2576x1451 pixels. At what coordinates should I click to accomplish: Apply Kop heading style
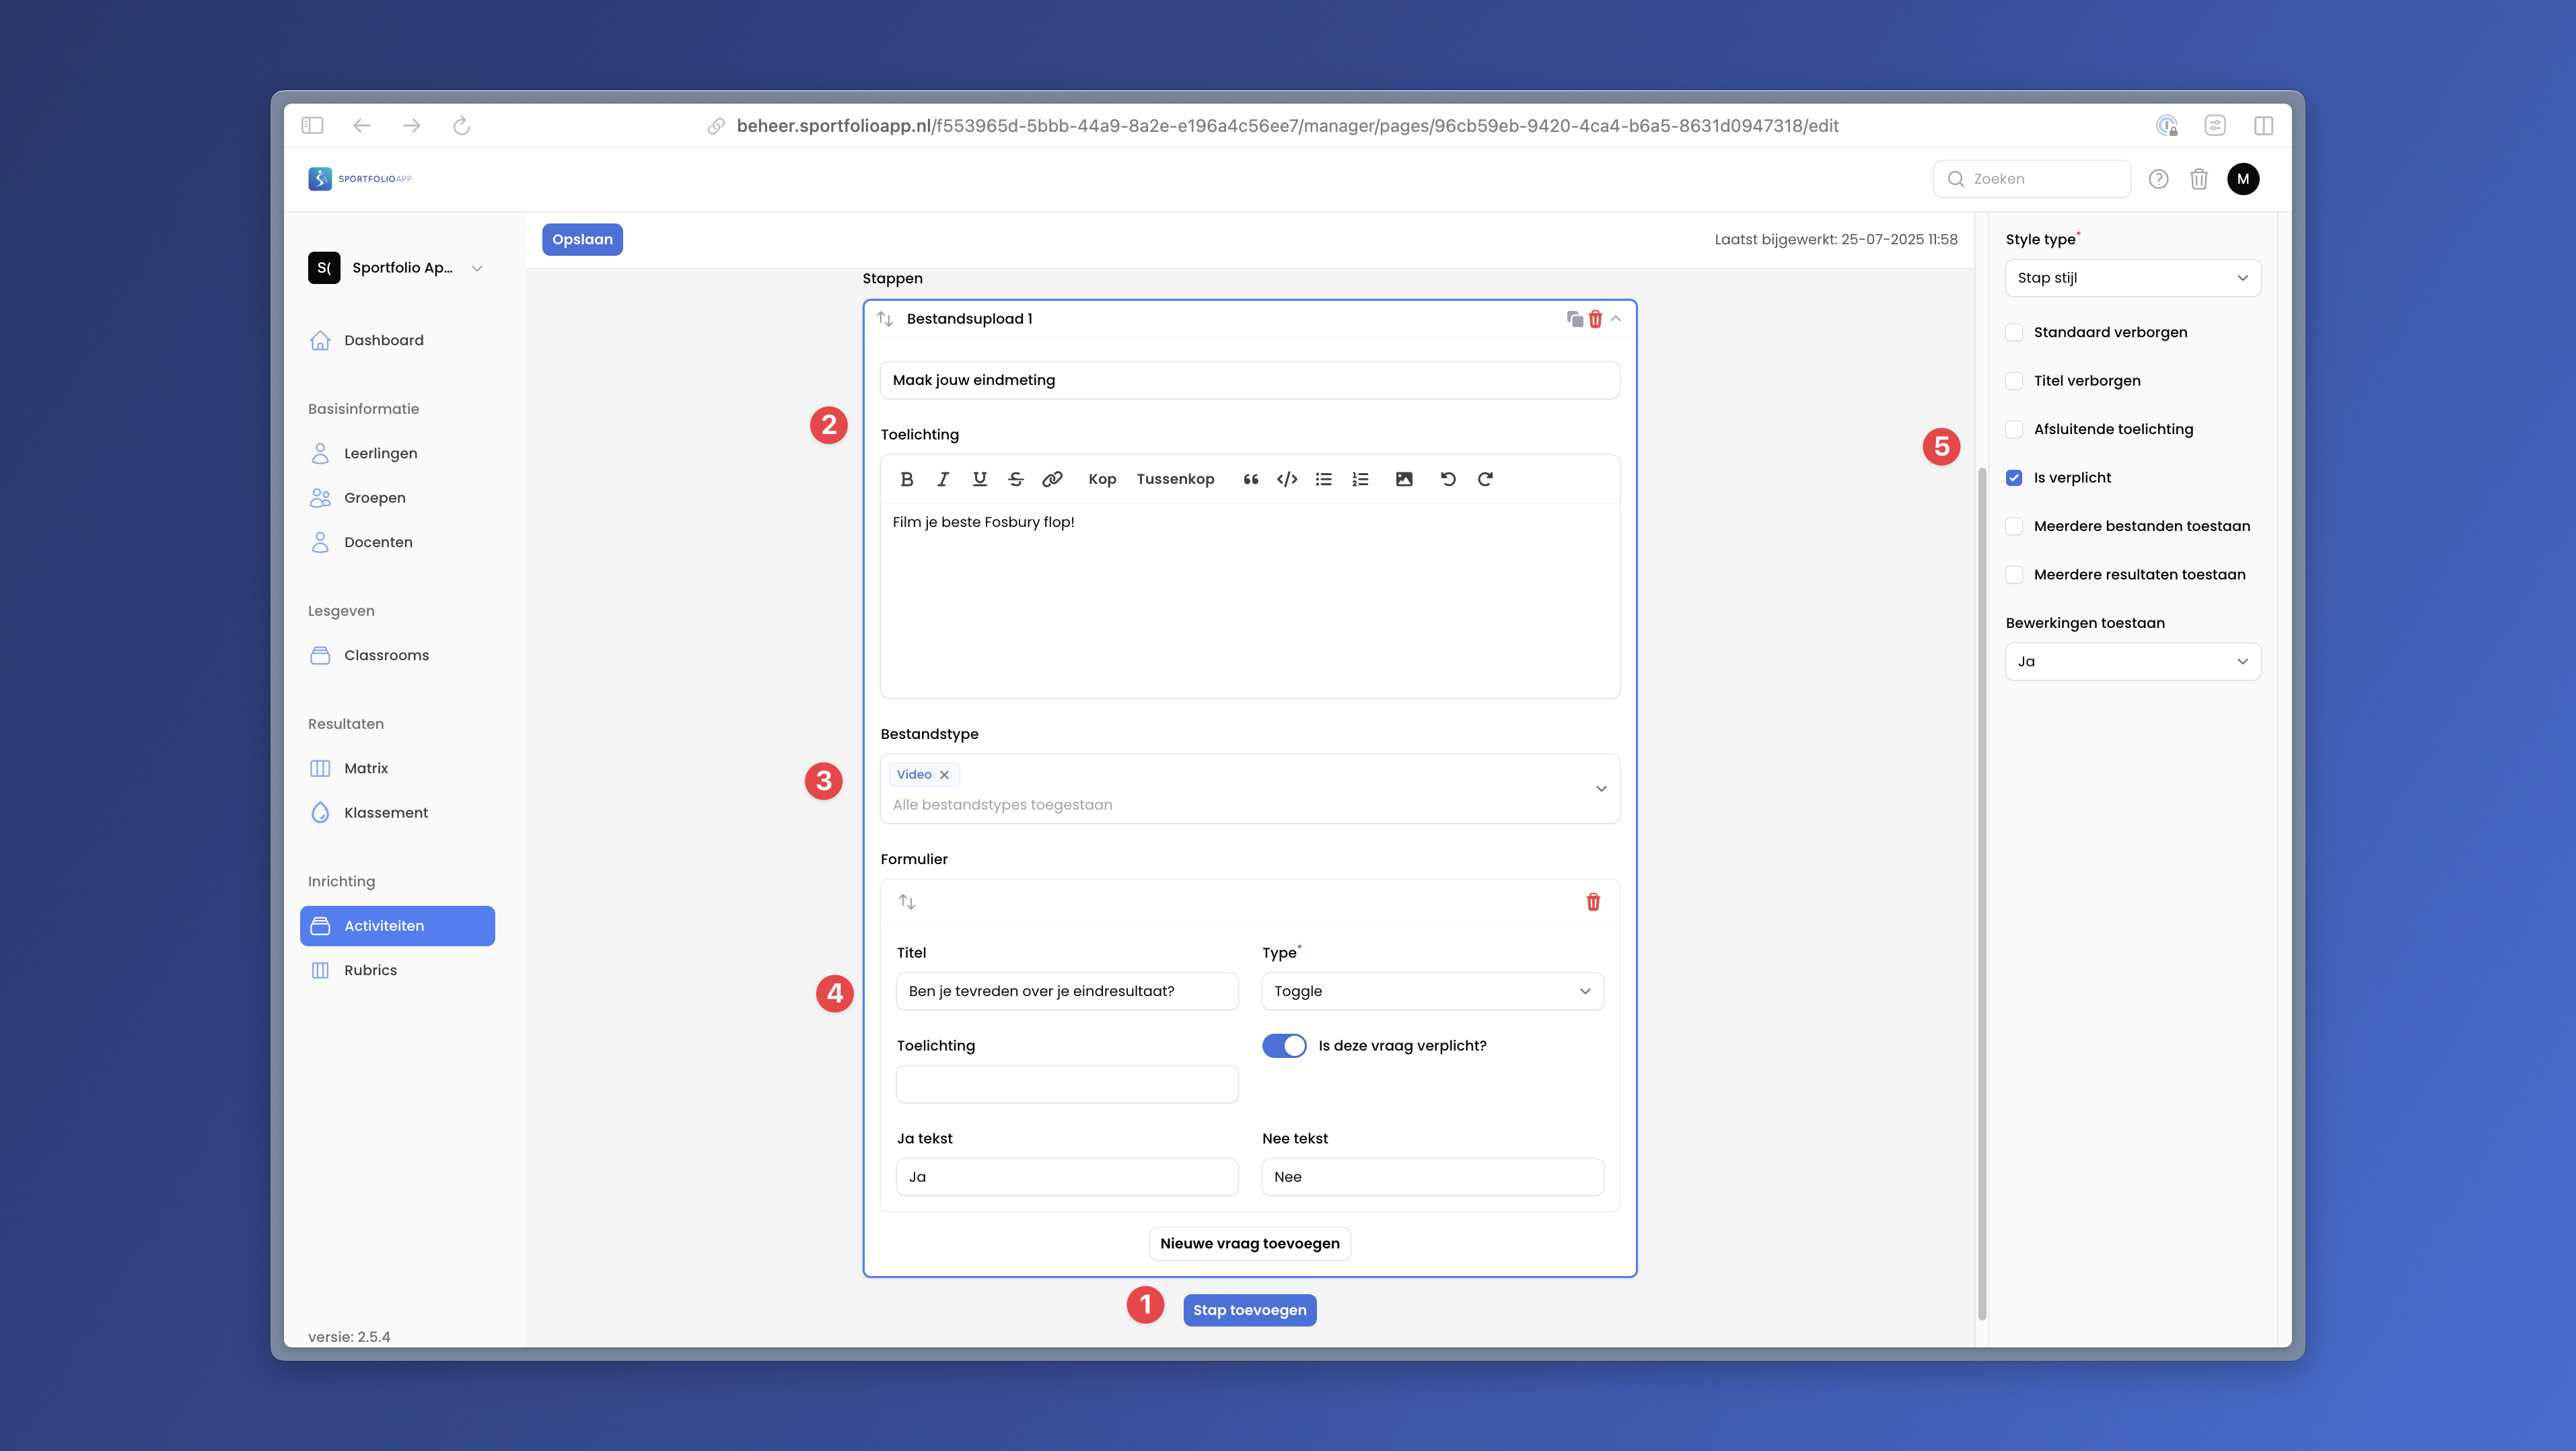click(x=1102, y=479)
